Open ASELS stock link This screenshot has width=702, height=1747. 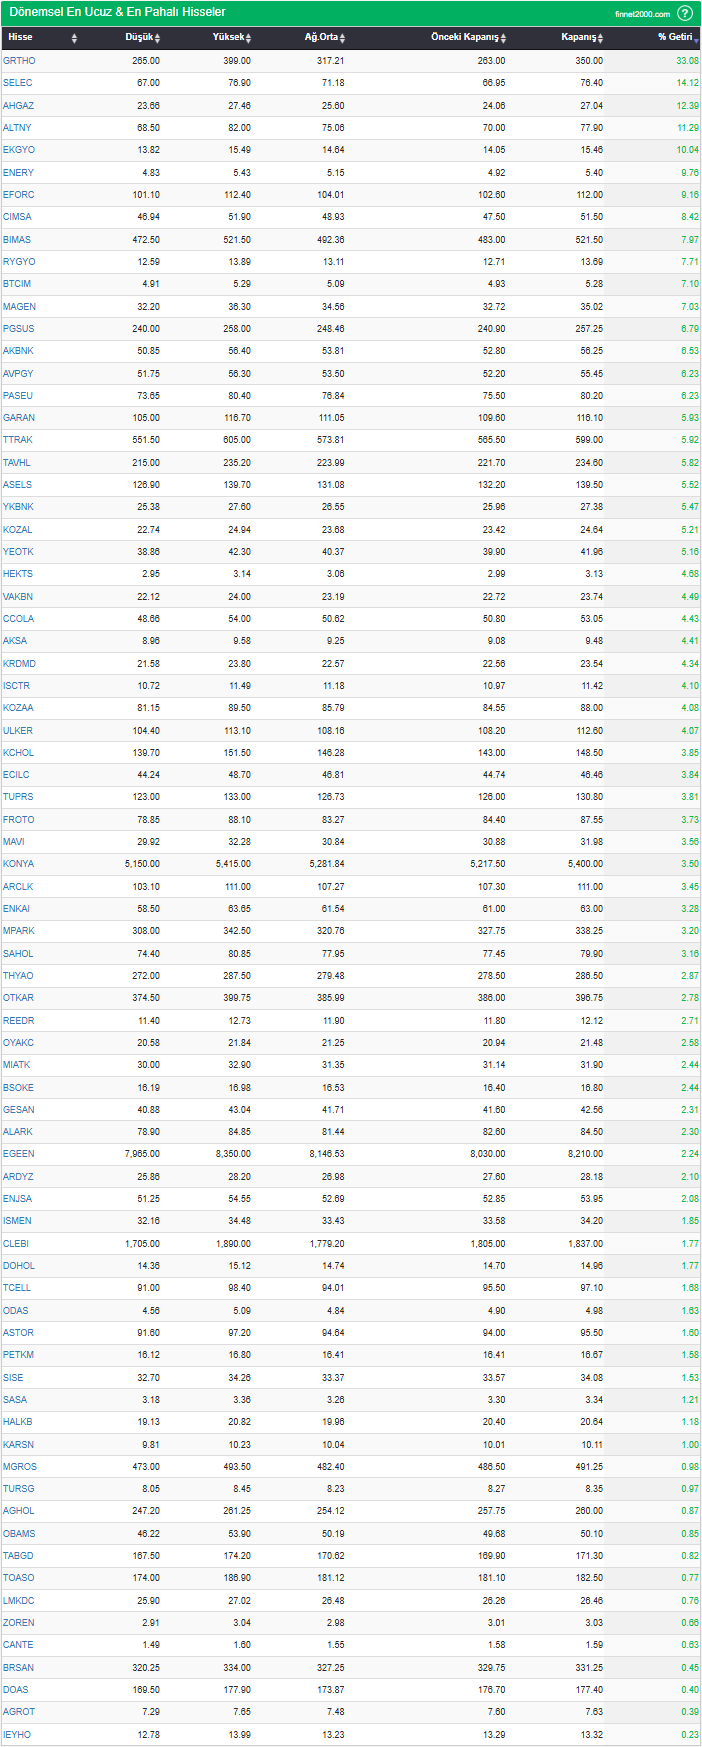point(17,485)
